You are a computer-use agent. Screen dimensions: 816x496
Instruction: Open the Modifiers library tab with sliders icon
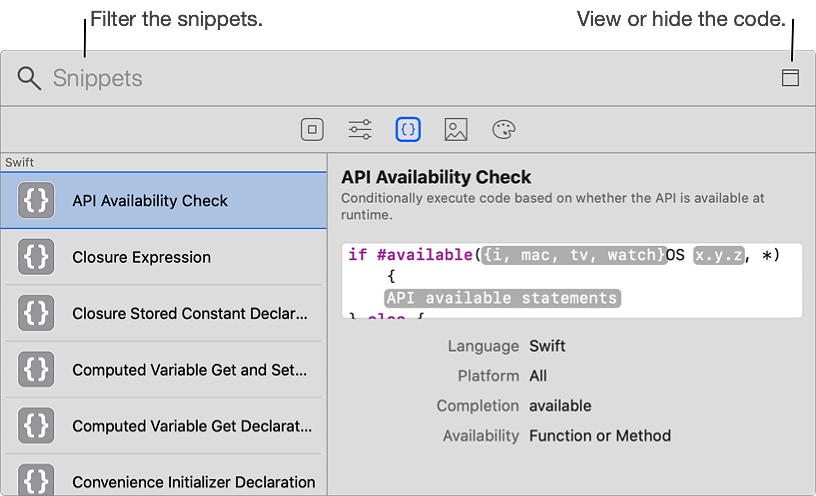coord(360,129)
